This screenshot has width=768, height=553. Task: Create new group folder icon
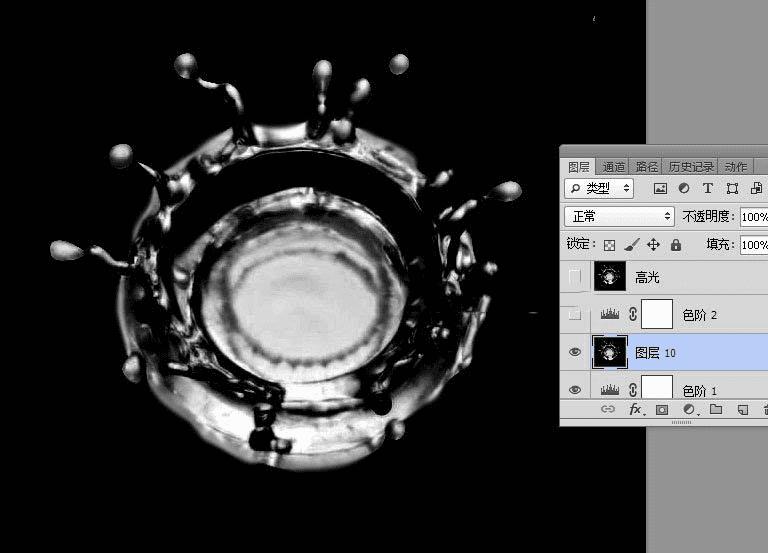pyautogui.click(x=716, y=409)
